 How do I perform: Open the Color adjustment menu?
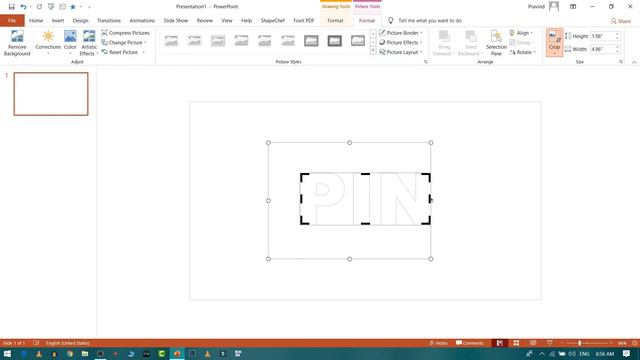coord(70,43)
